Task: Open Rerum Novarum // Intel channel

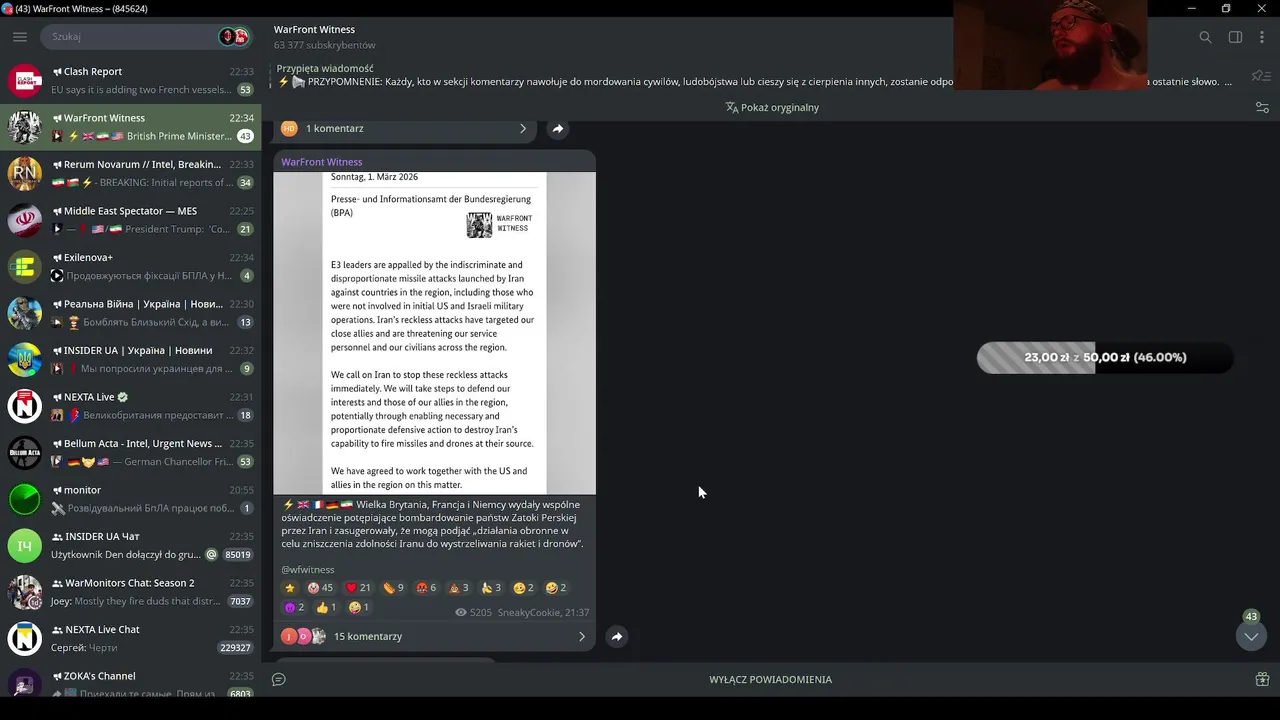Action: pos(130,173)
